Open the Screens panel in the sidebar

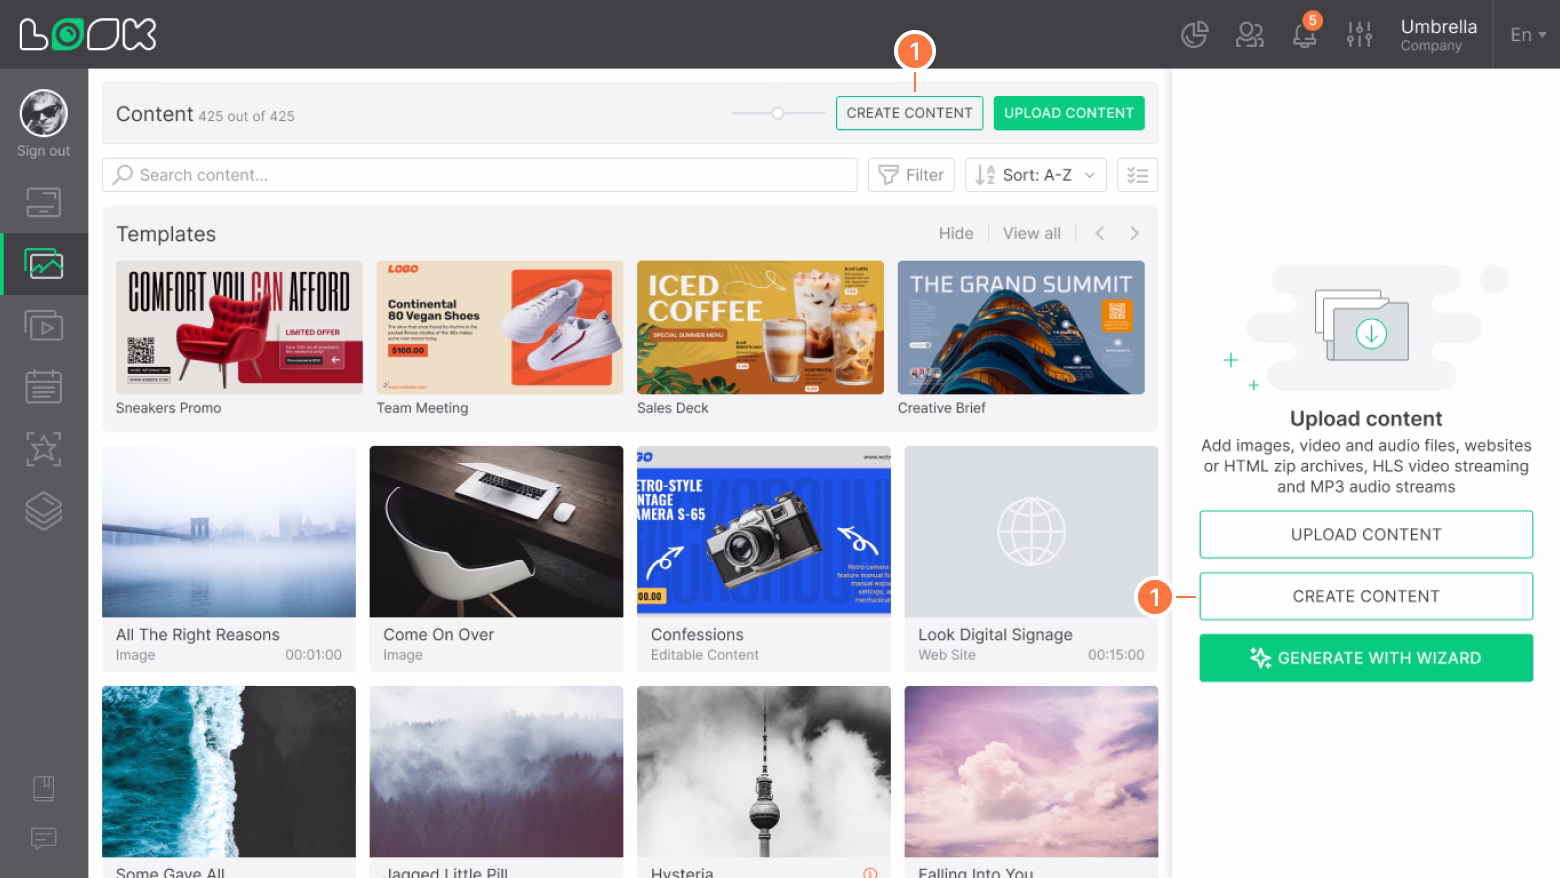click(43, 201)
